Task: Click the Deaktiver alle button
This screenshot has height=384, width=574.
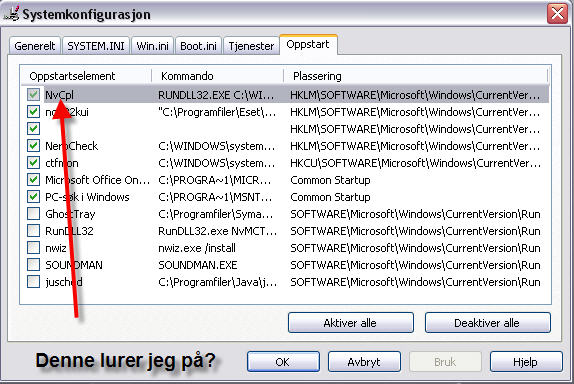Action: (x=488, y=323)
